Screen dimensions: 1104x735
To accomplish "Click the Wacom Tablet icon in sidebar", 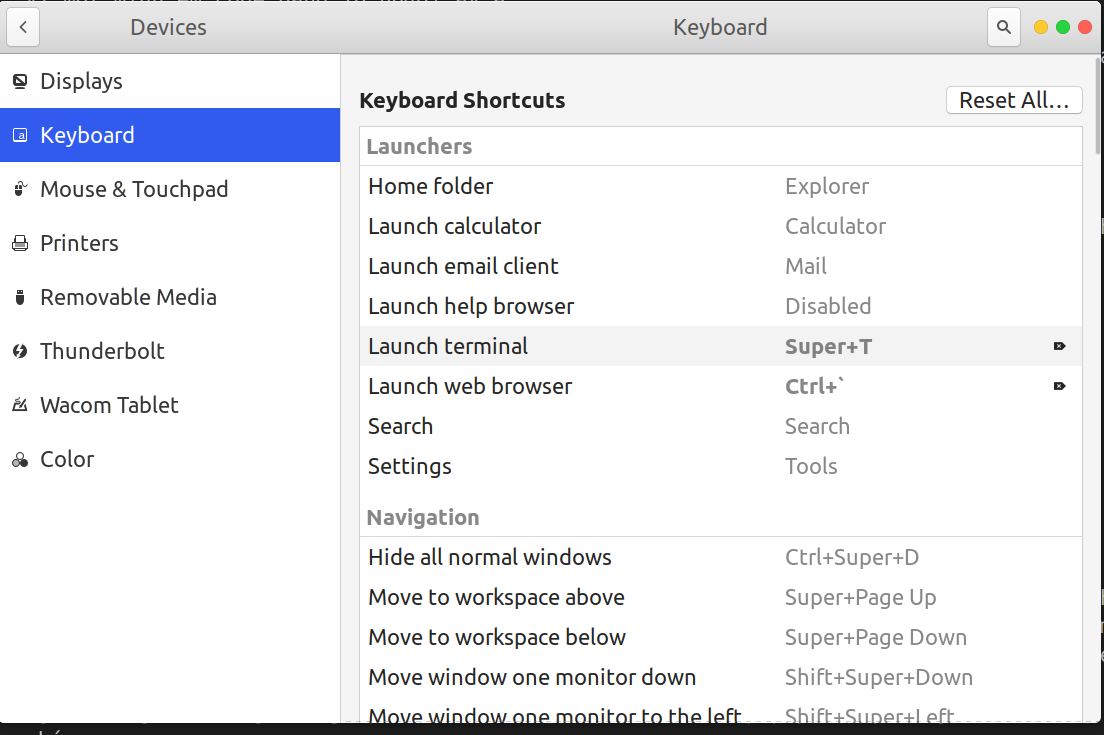I will (20, 405).
